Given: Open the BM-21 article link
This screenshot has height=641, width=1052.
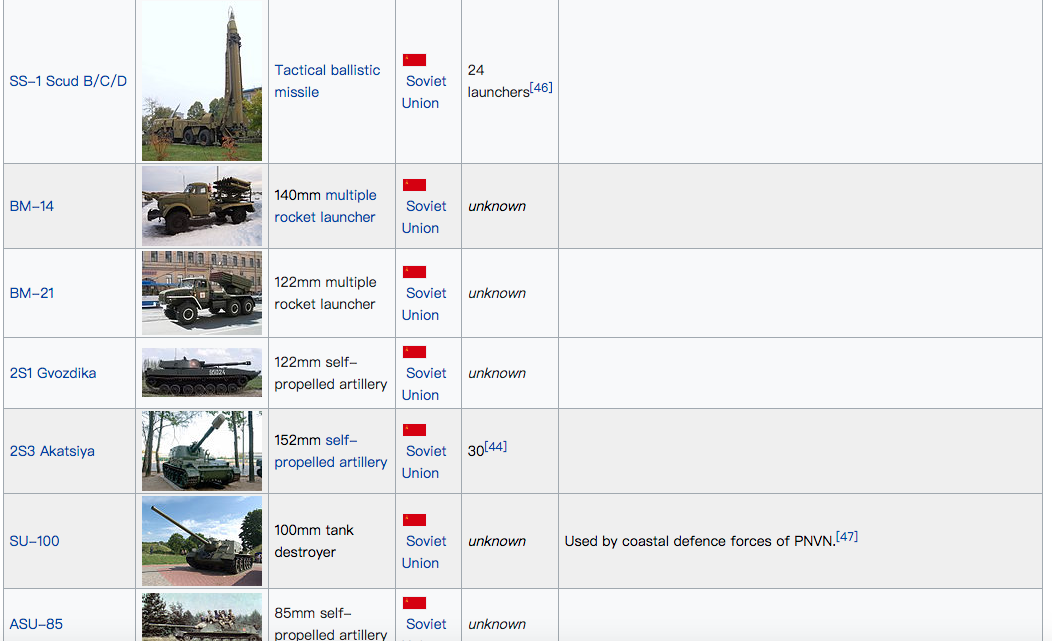Looking at the screenshot, I should (32, 293).
